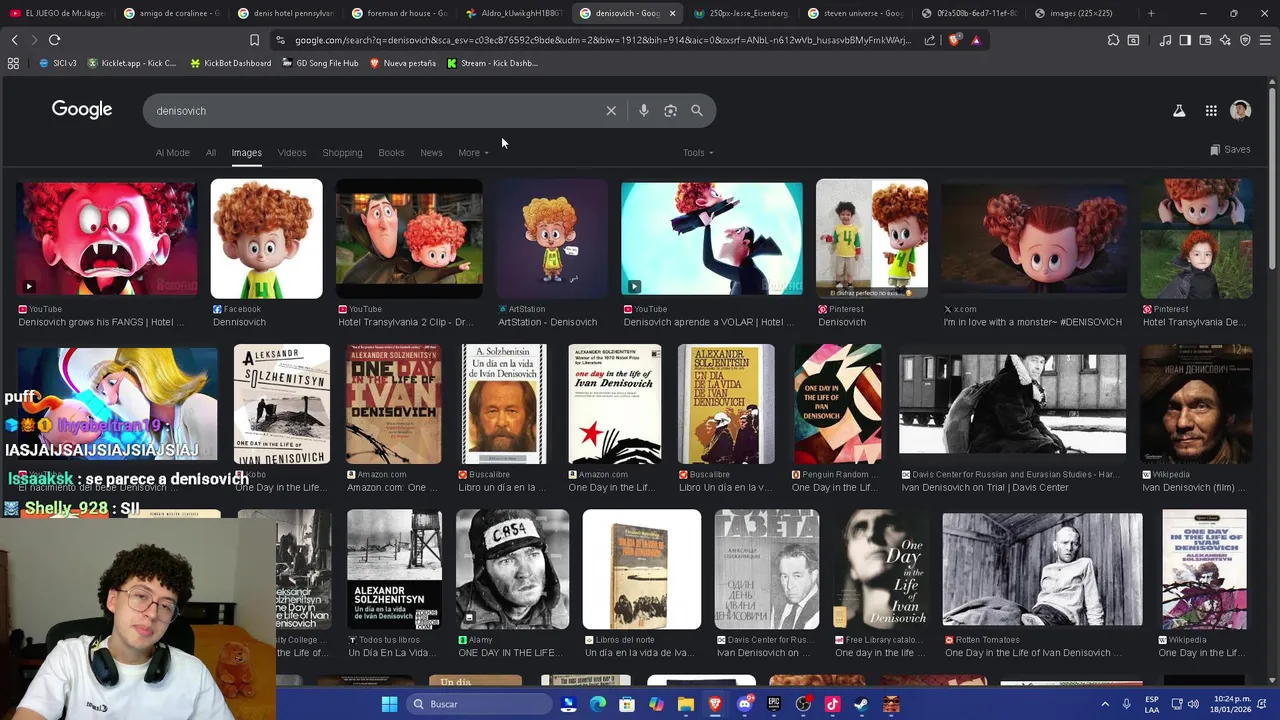Screen dimensions: 1280x720
Task: Click the Windows taskbar Buscar search box
Action: [x=480, y=704]
